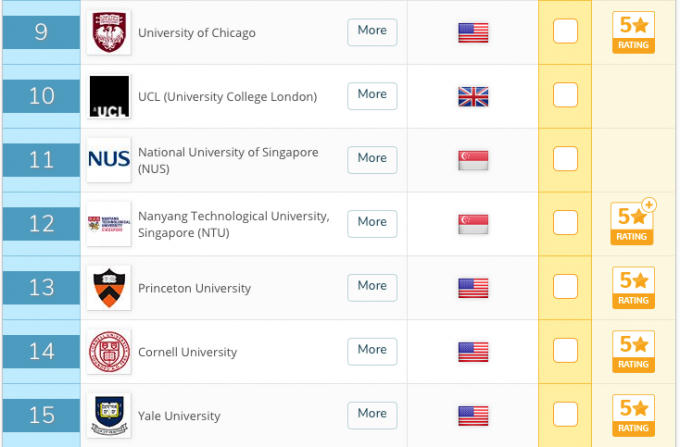Click the Singapore flag for NUS

pos(473,160)
